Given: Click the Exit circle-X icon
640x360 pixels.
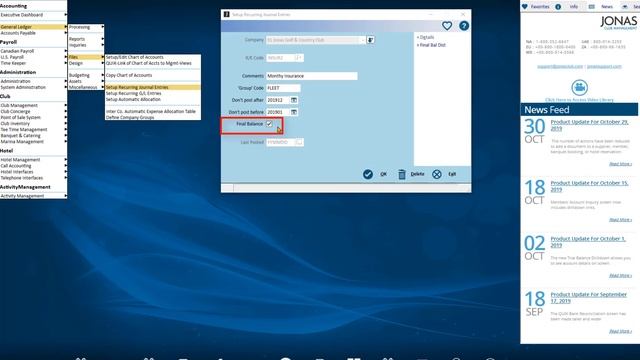Looking at the screenshot, I should coord(437,174).
